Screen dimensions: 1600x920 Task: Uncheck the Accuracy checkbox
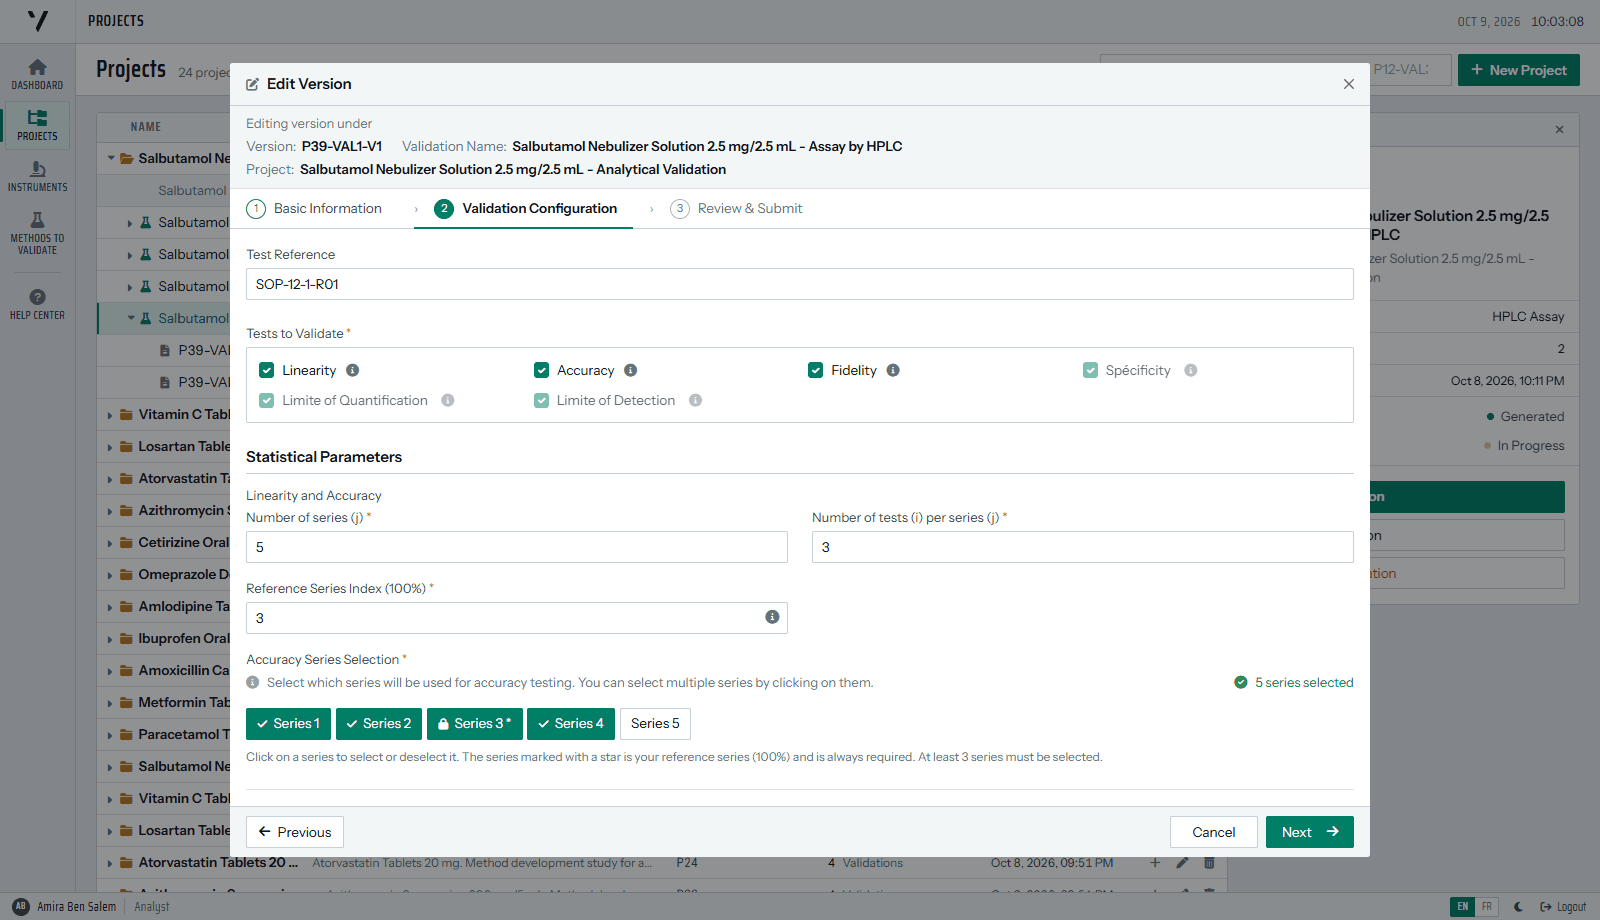click(x=541, y=370)
